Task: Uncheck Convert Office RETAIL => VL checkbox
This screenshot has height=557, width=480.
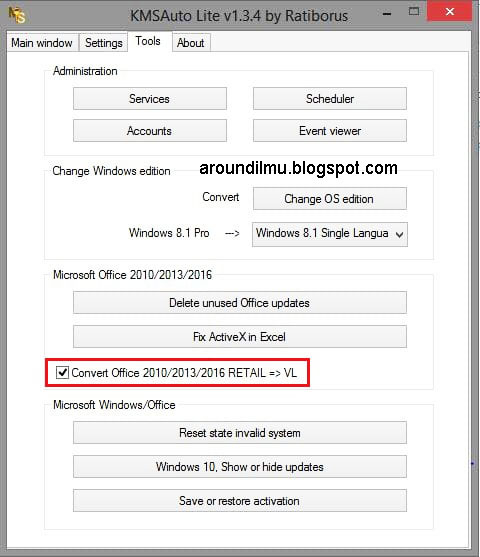Action: [x=62, y=373]
